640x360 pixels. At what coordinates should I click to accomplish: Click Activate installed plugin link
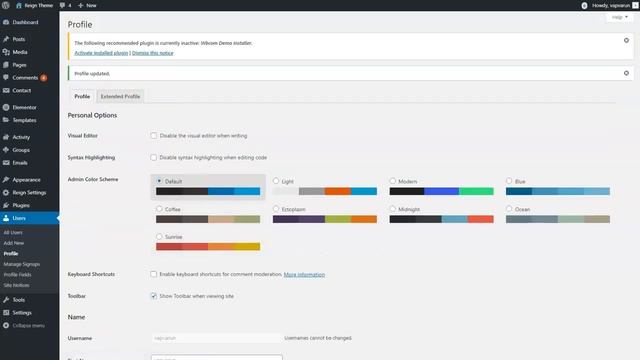(101, 53)
